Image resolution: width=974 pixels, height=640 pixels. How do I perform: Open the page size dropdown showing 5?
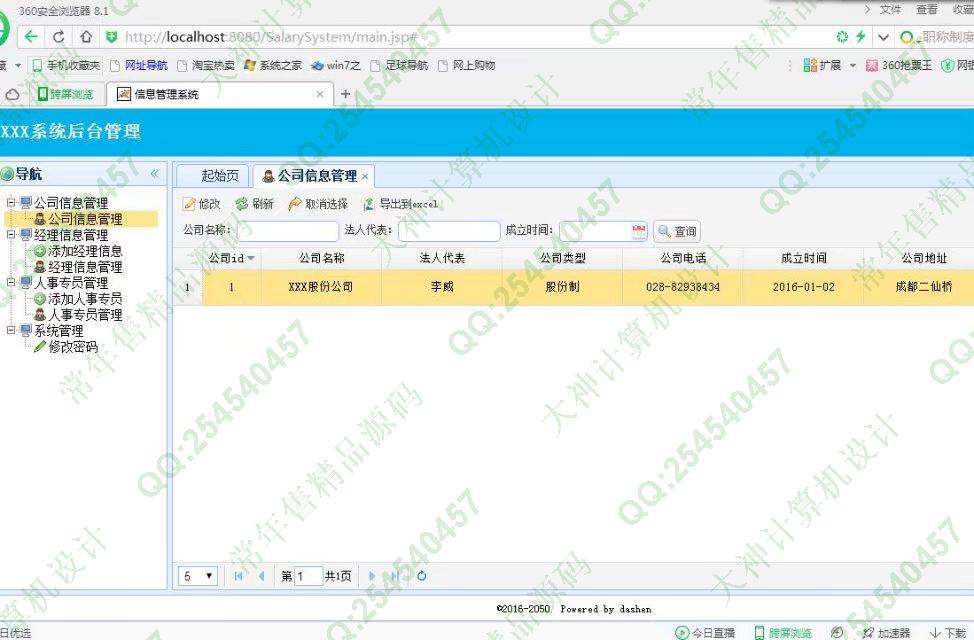point(198,576)
